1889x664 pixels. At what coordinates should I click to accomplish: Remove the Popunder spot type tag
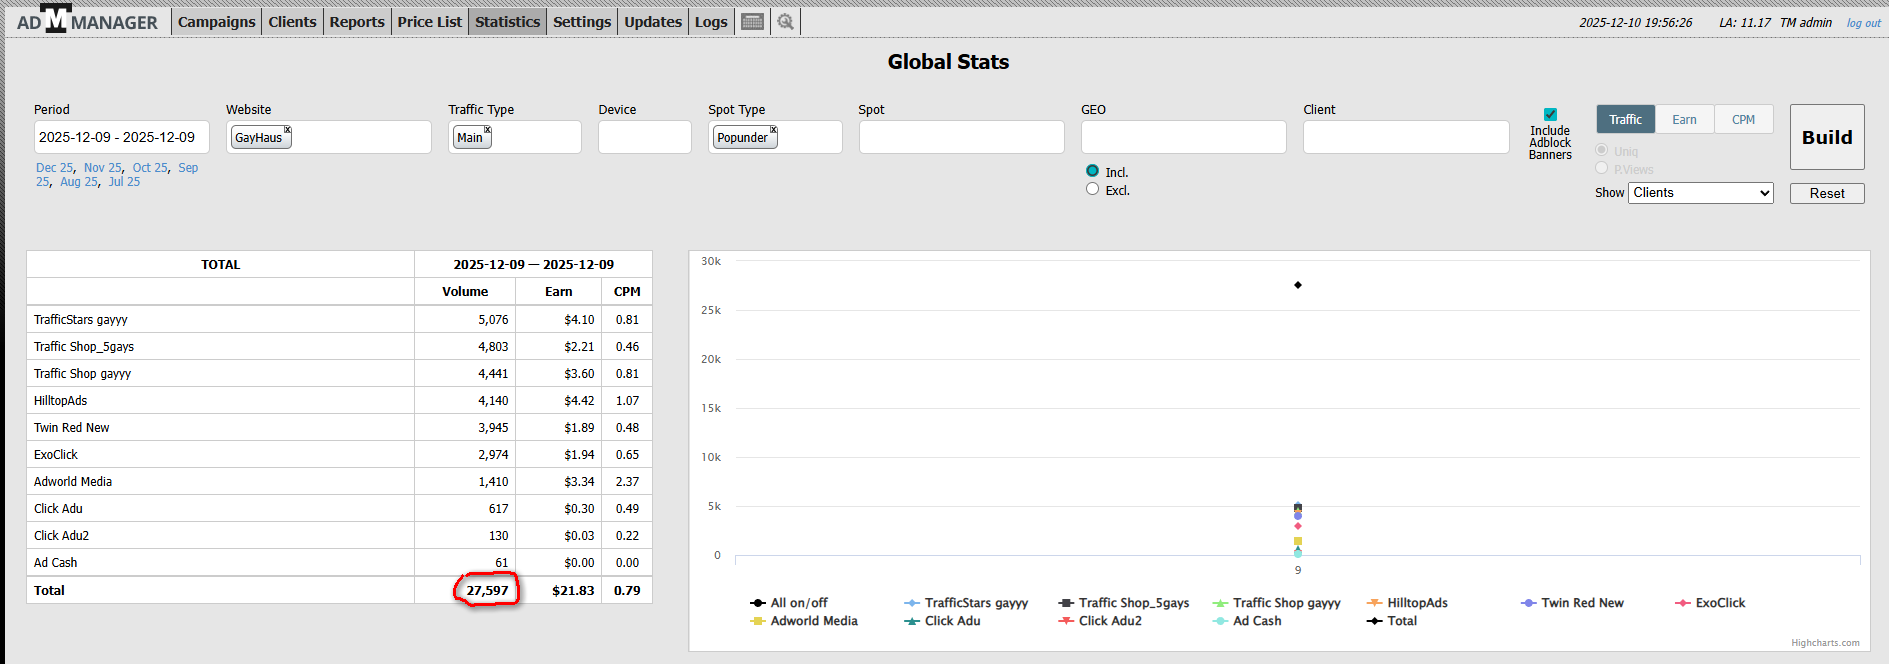[773, 130]
